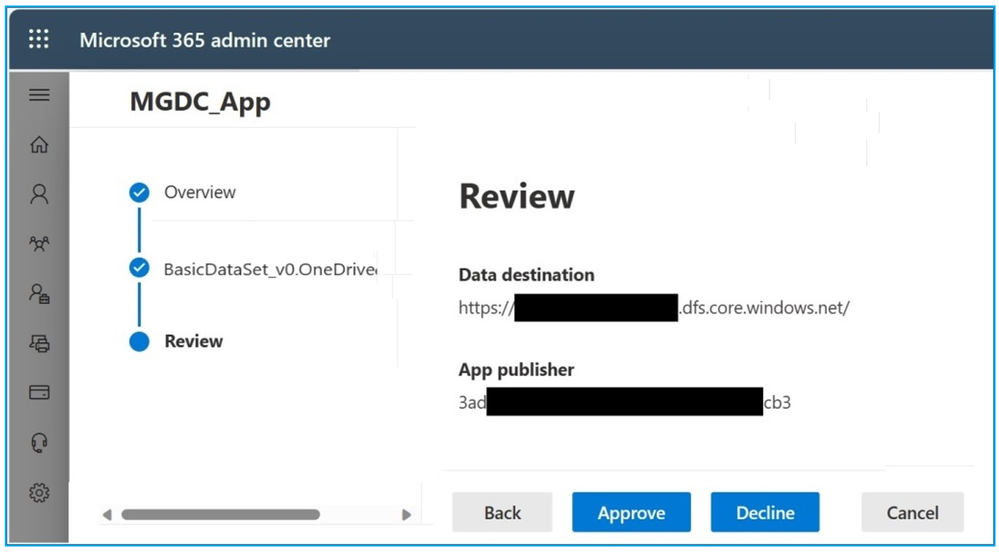This screenshot has height=552, width=999.
Task: Click the horizontal scrollbar right arrow
Action: click(406, 514)
